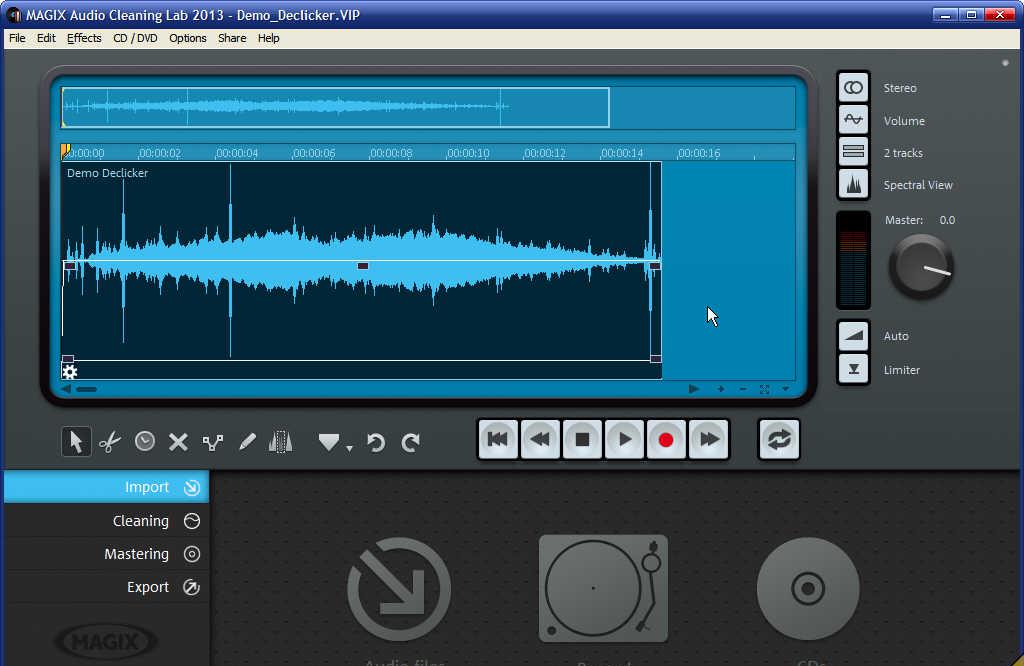Switch to the Import section

106,487
